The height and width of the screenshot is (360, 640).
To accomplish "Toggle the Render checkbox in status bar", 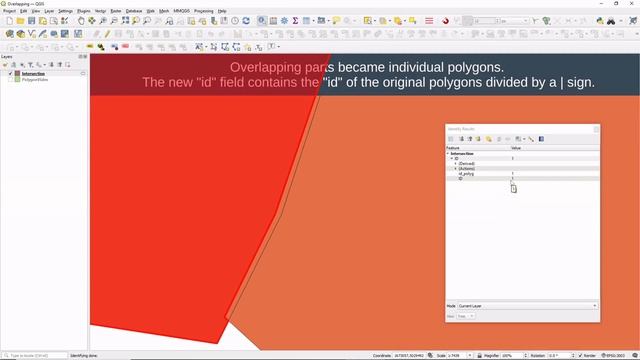I will [x=580, y=356].
